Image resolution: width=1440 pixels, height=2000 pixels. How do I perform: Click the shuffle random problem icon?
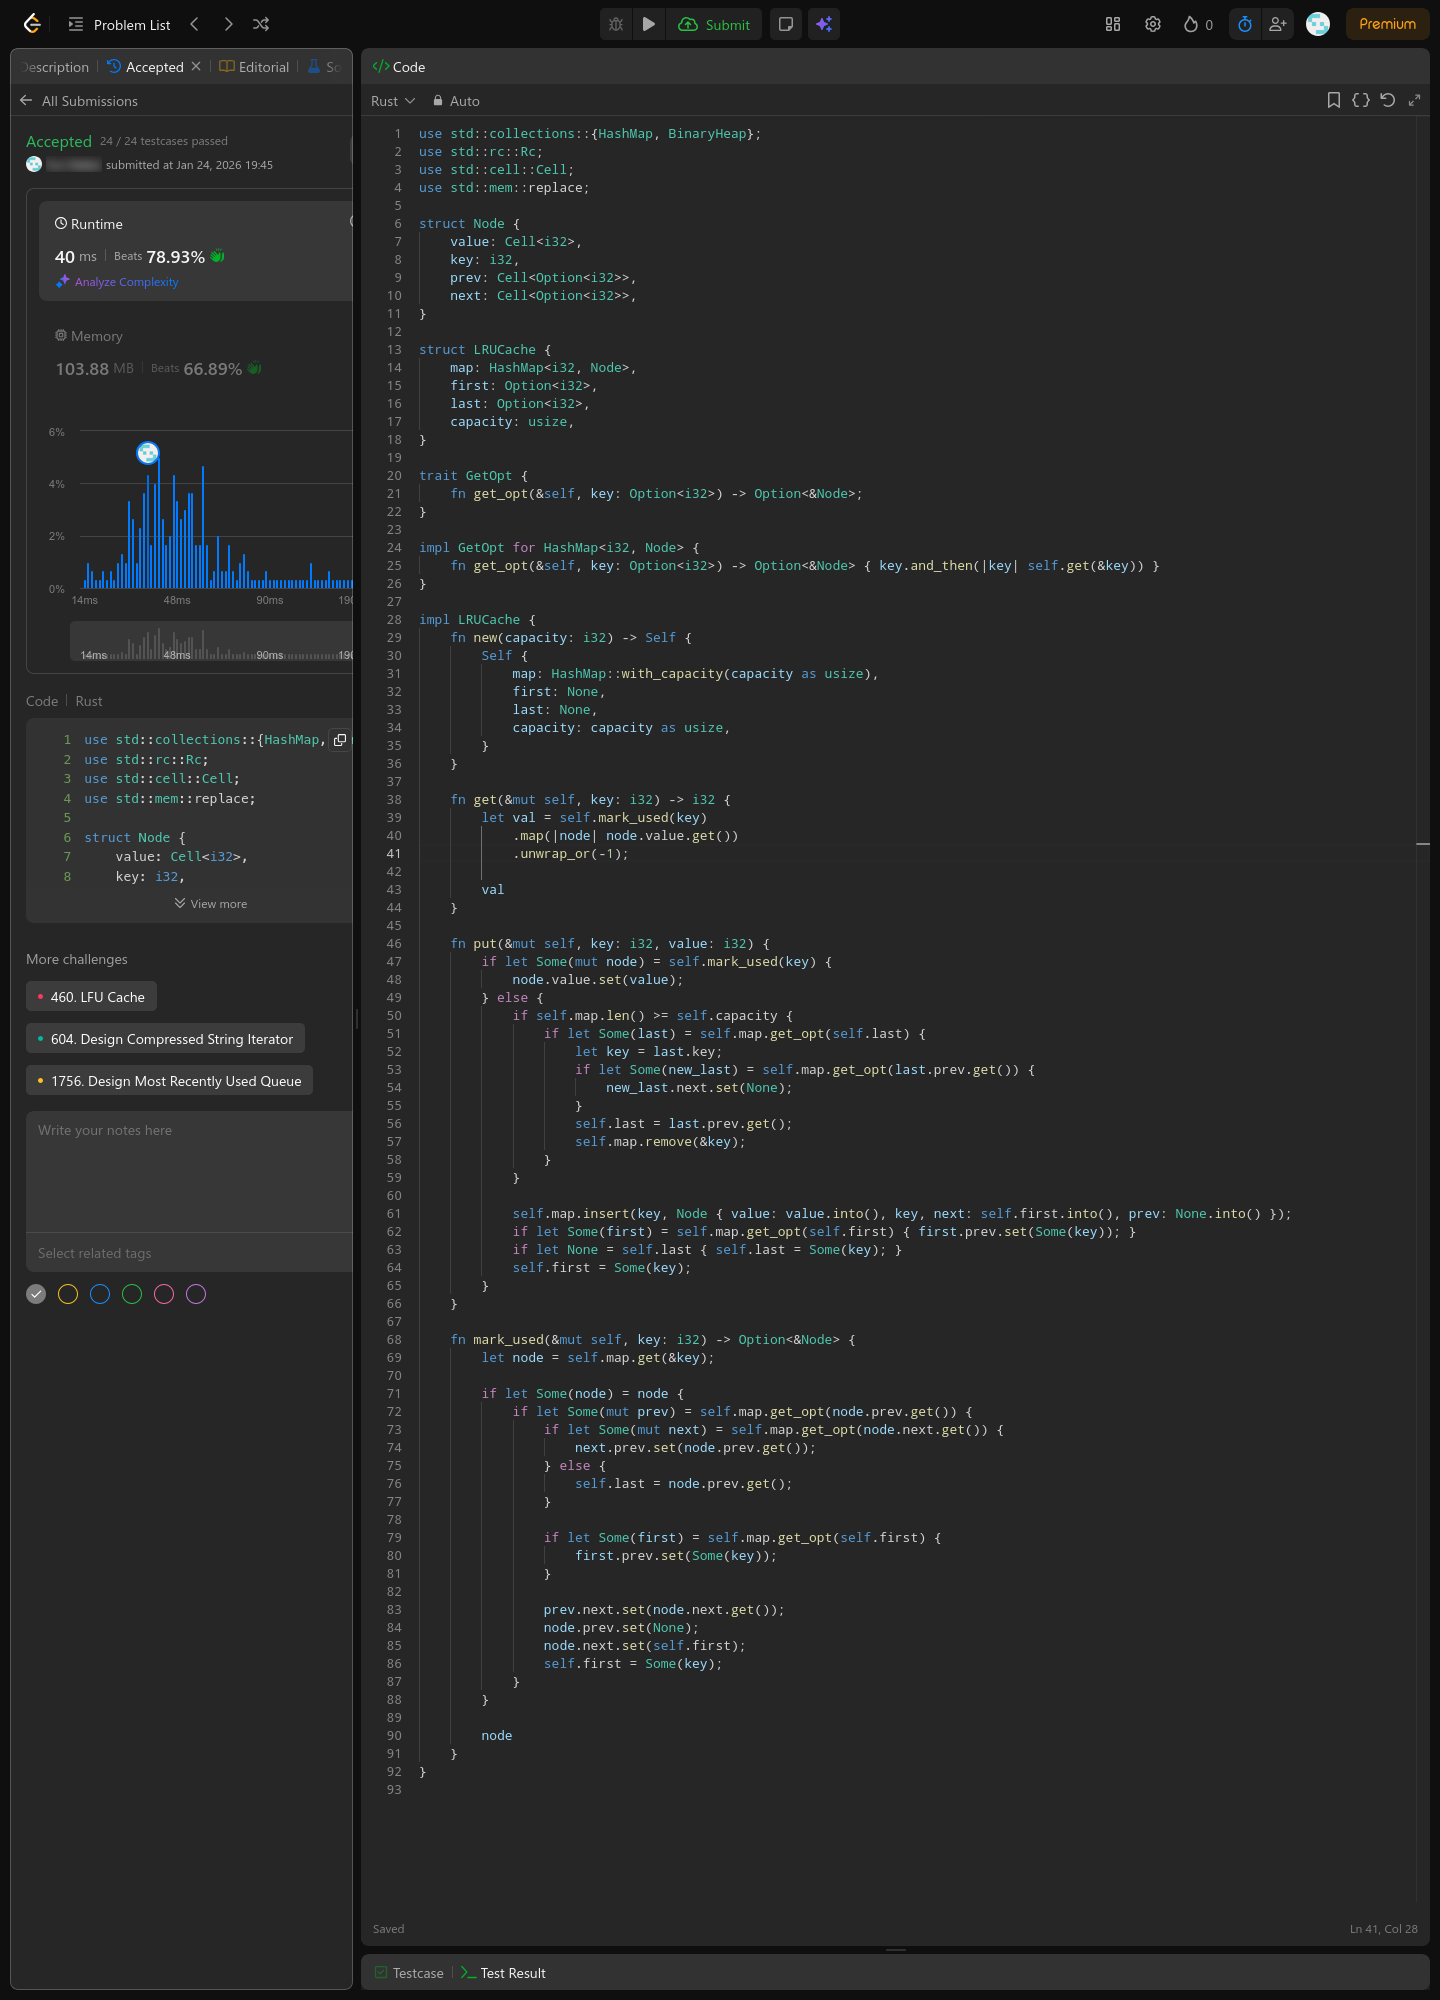261,24
